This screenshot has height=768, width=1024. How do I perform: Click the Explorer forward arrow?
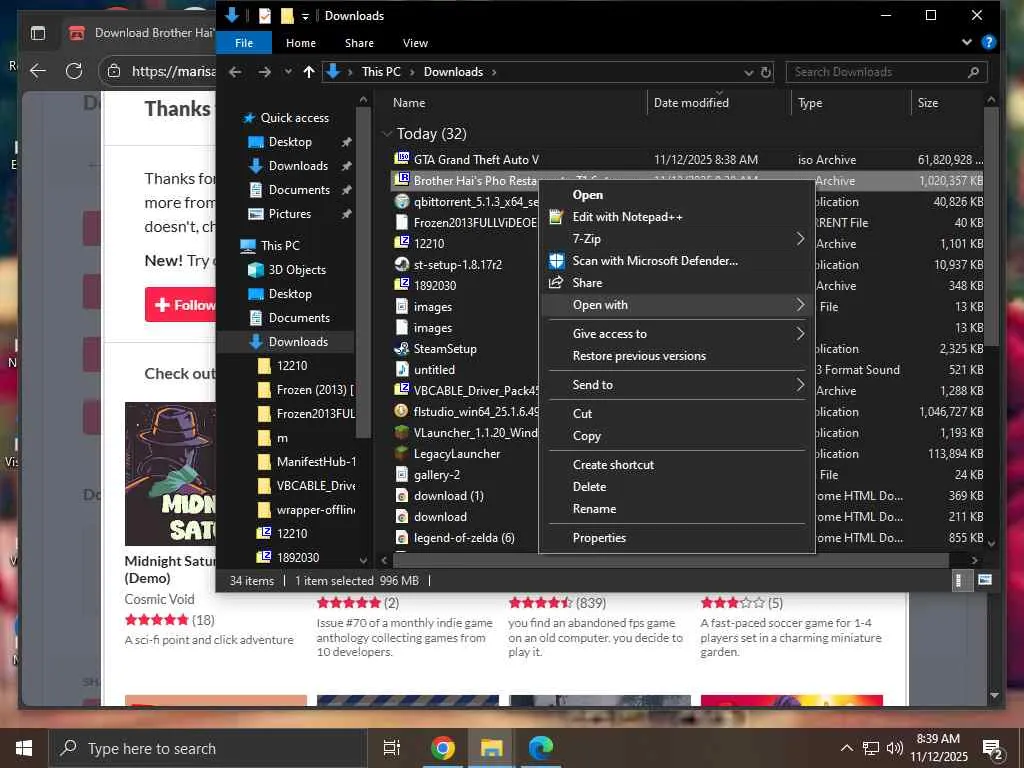click(264, 72)
